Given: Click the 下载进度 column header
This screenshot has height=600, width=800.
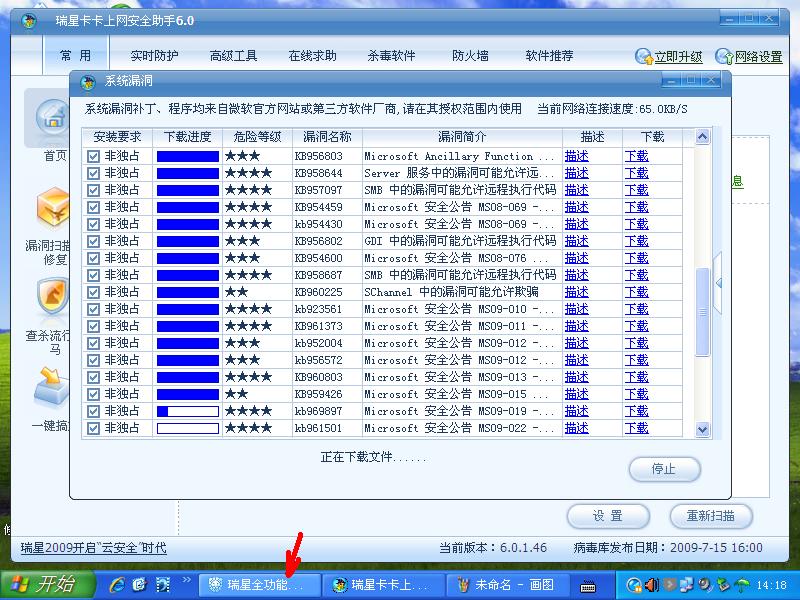Looking at the screenshot, I should (188, 137).
